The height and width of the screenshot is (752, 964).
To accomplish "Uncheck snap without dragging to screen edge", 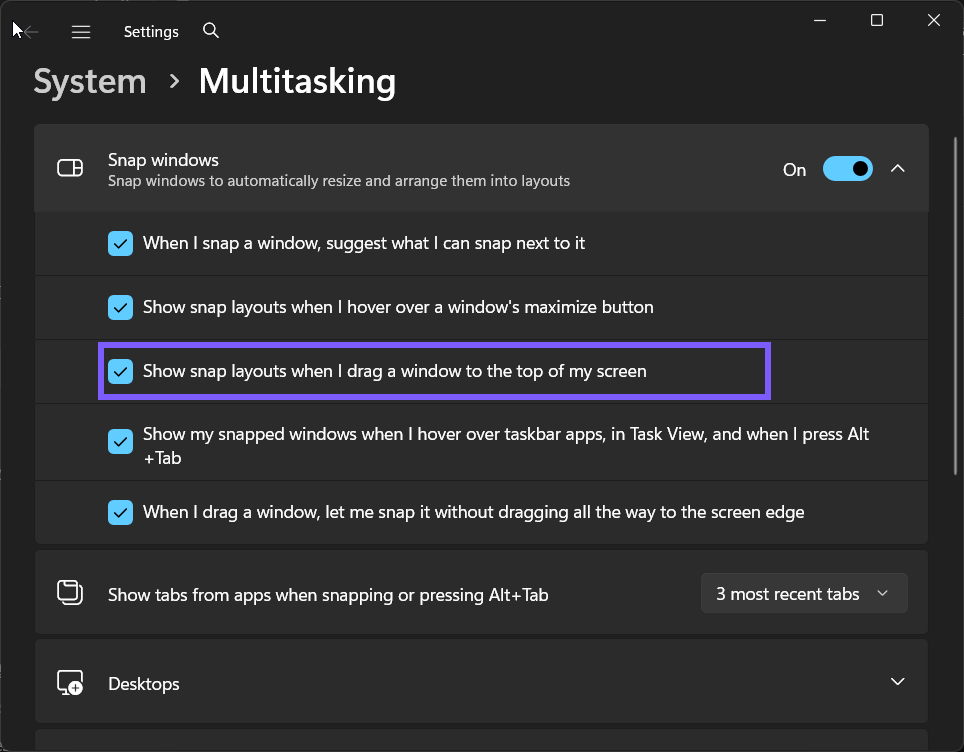I will tap(120, 512).
